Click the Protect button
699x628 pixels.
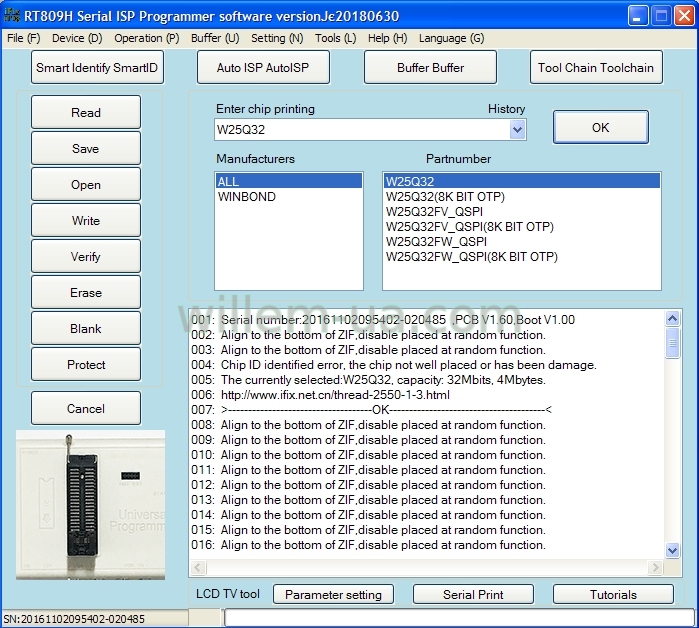(x=86, y=365)
